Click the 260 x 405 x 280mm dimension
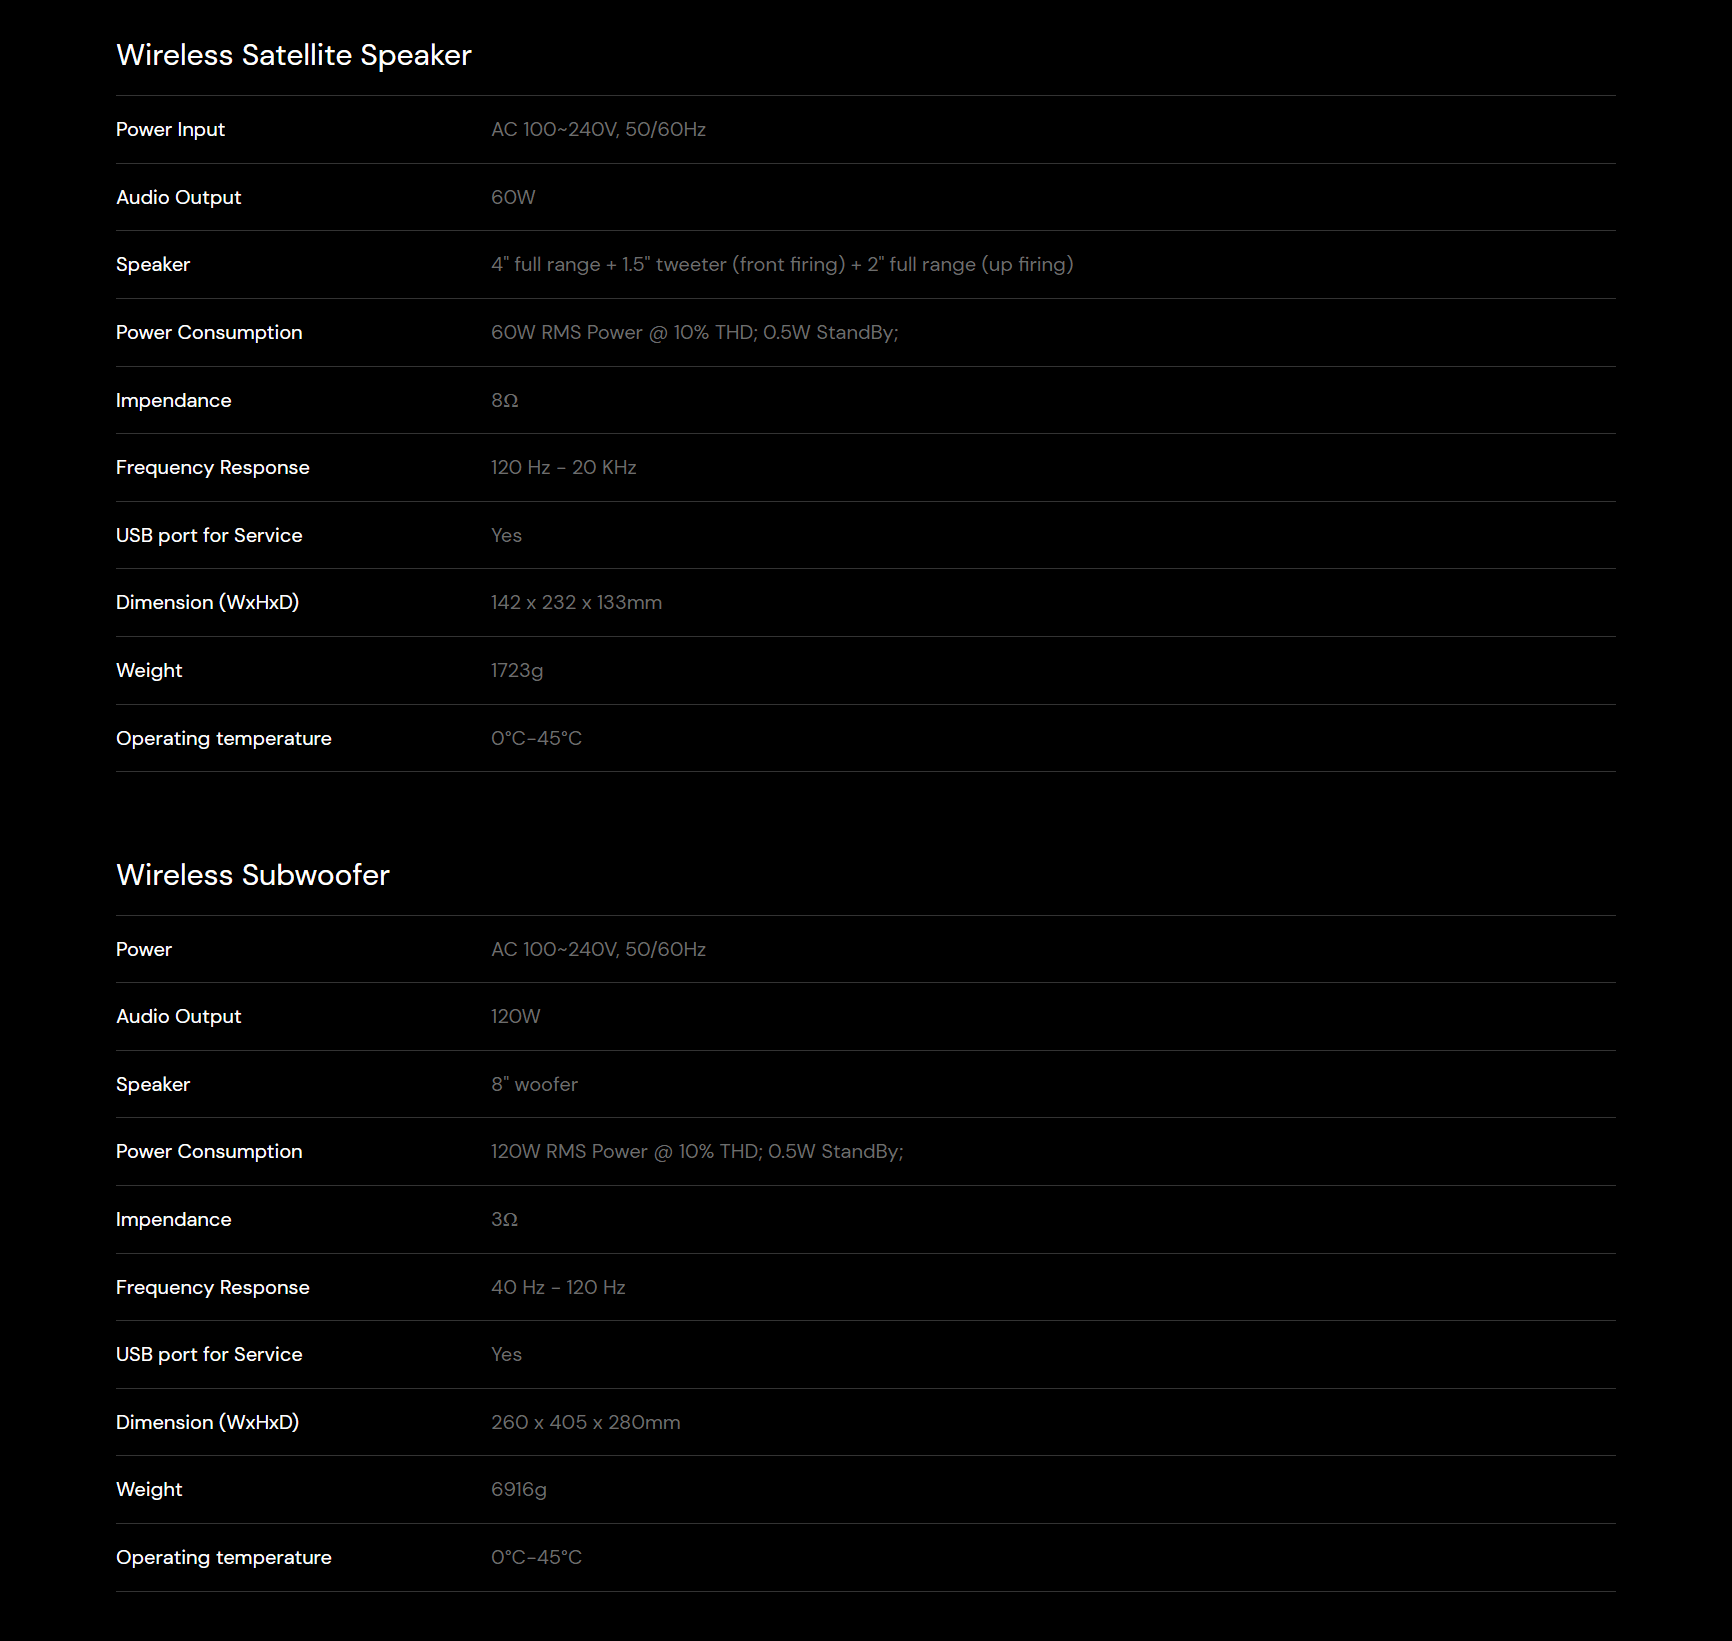 [585, 1422]
